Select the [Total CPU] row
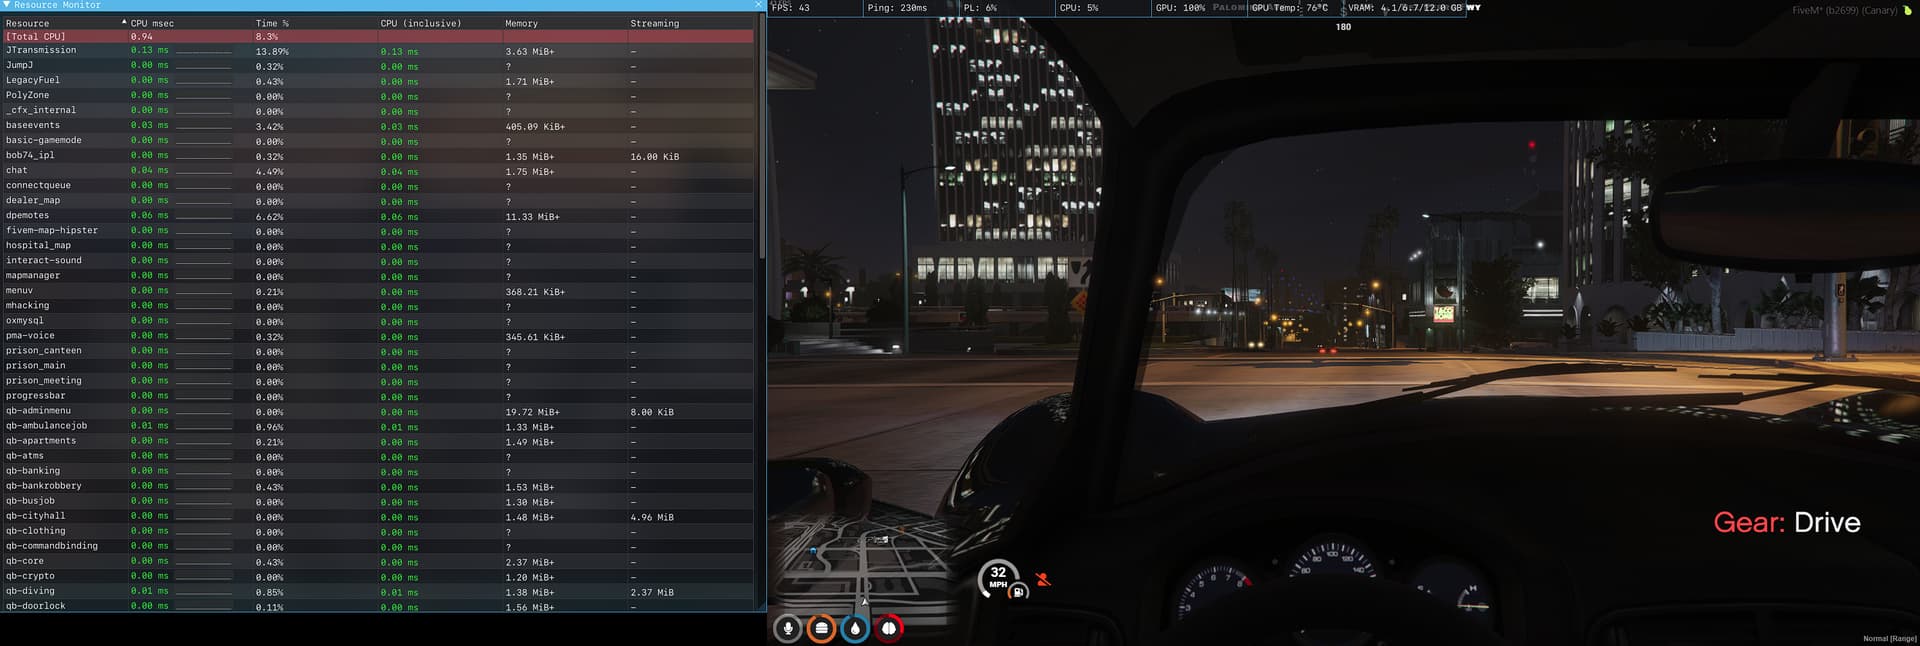 point(378,36)
